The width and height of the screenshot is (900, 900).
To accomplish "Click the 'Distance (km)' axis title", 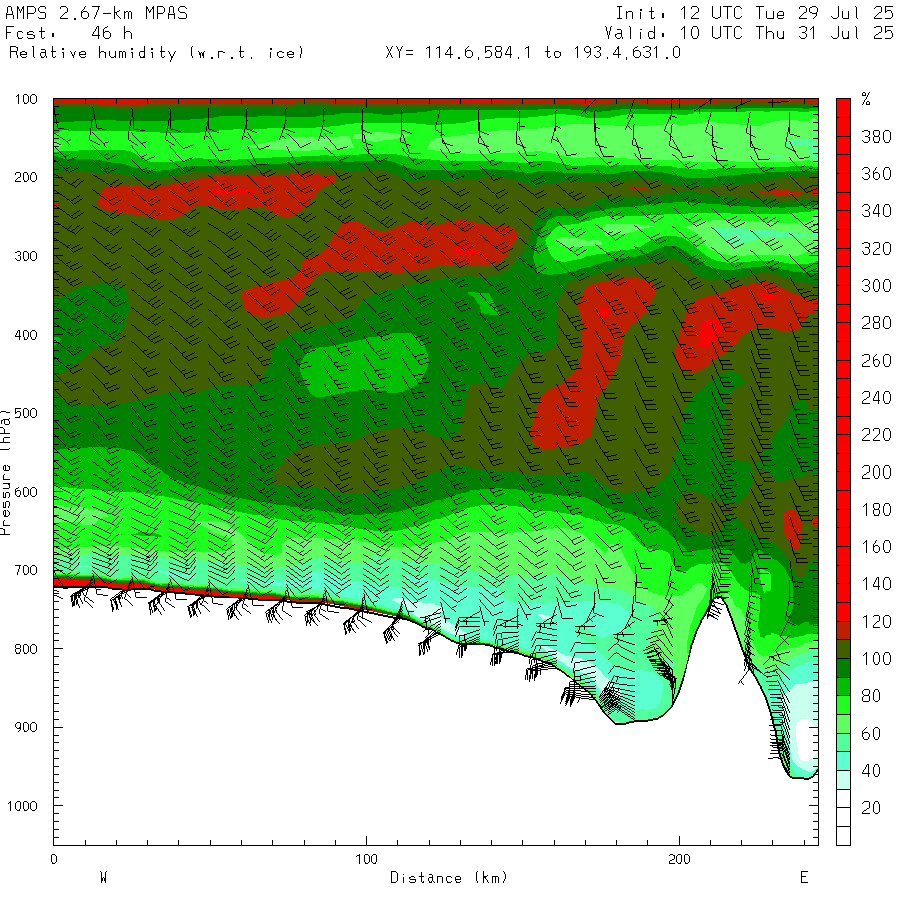I will tap(449, 878).
